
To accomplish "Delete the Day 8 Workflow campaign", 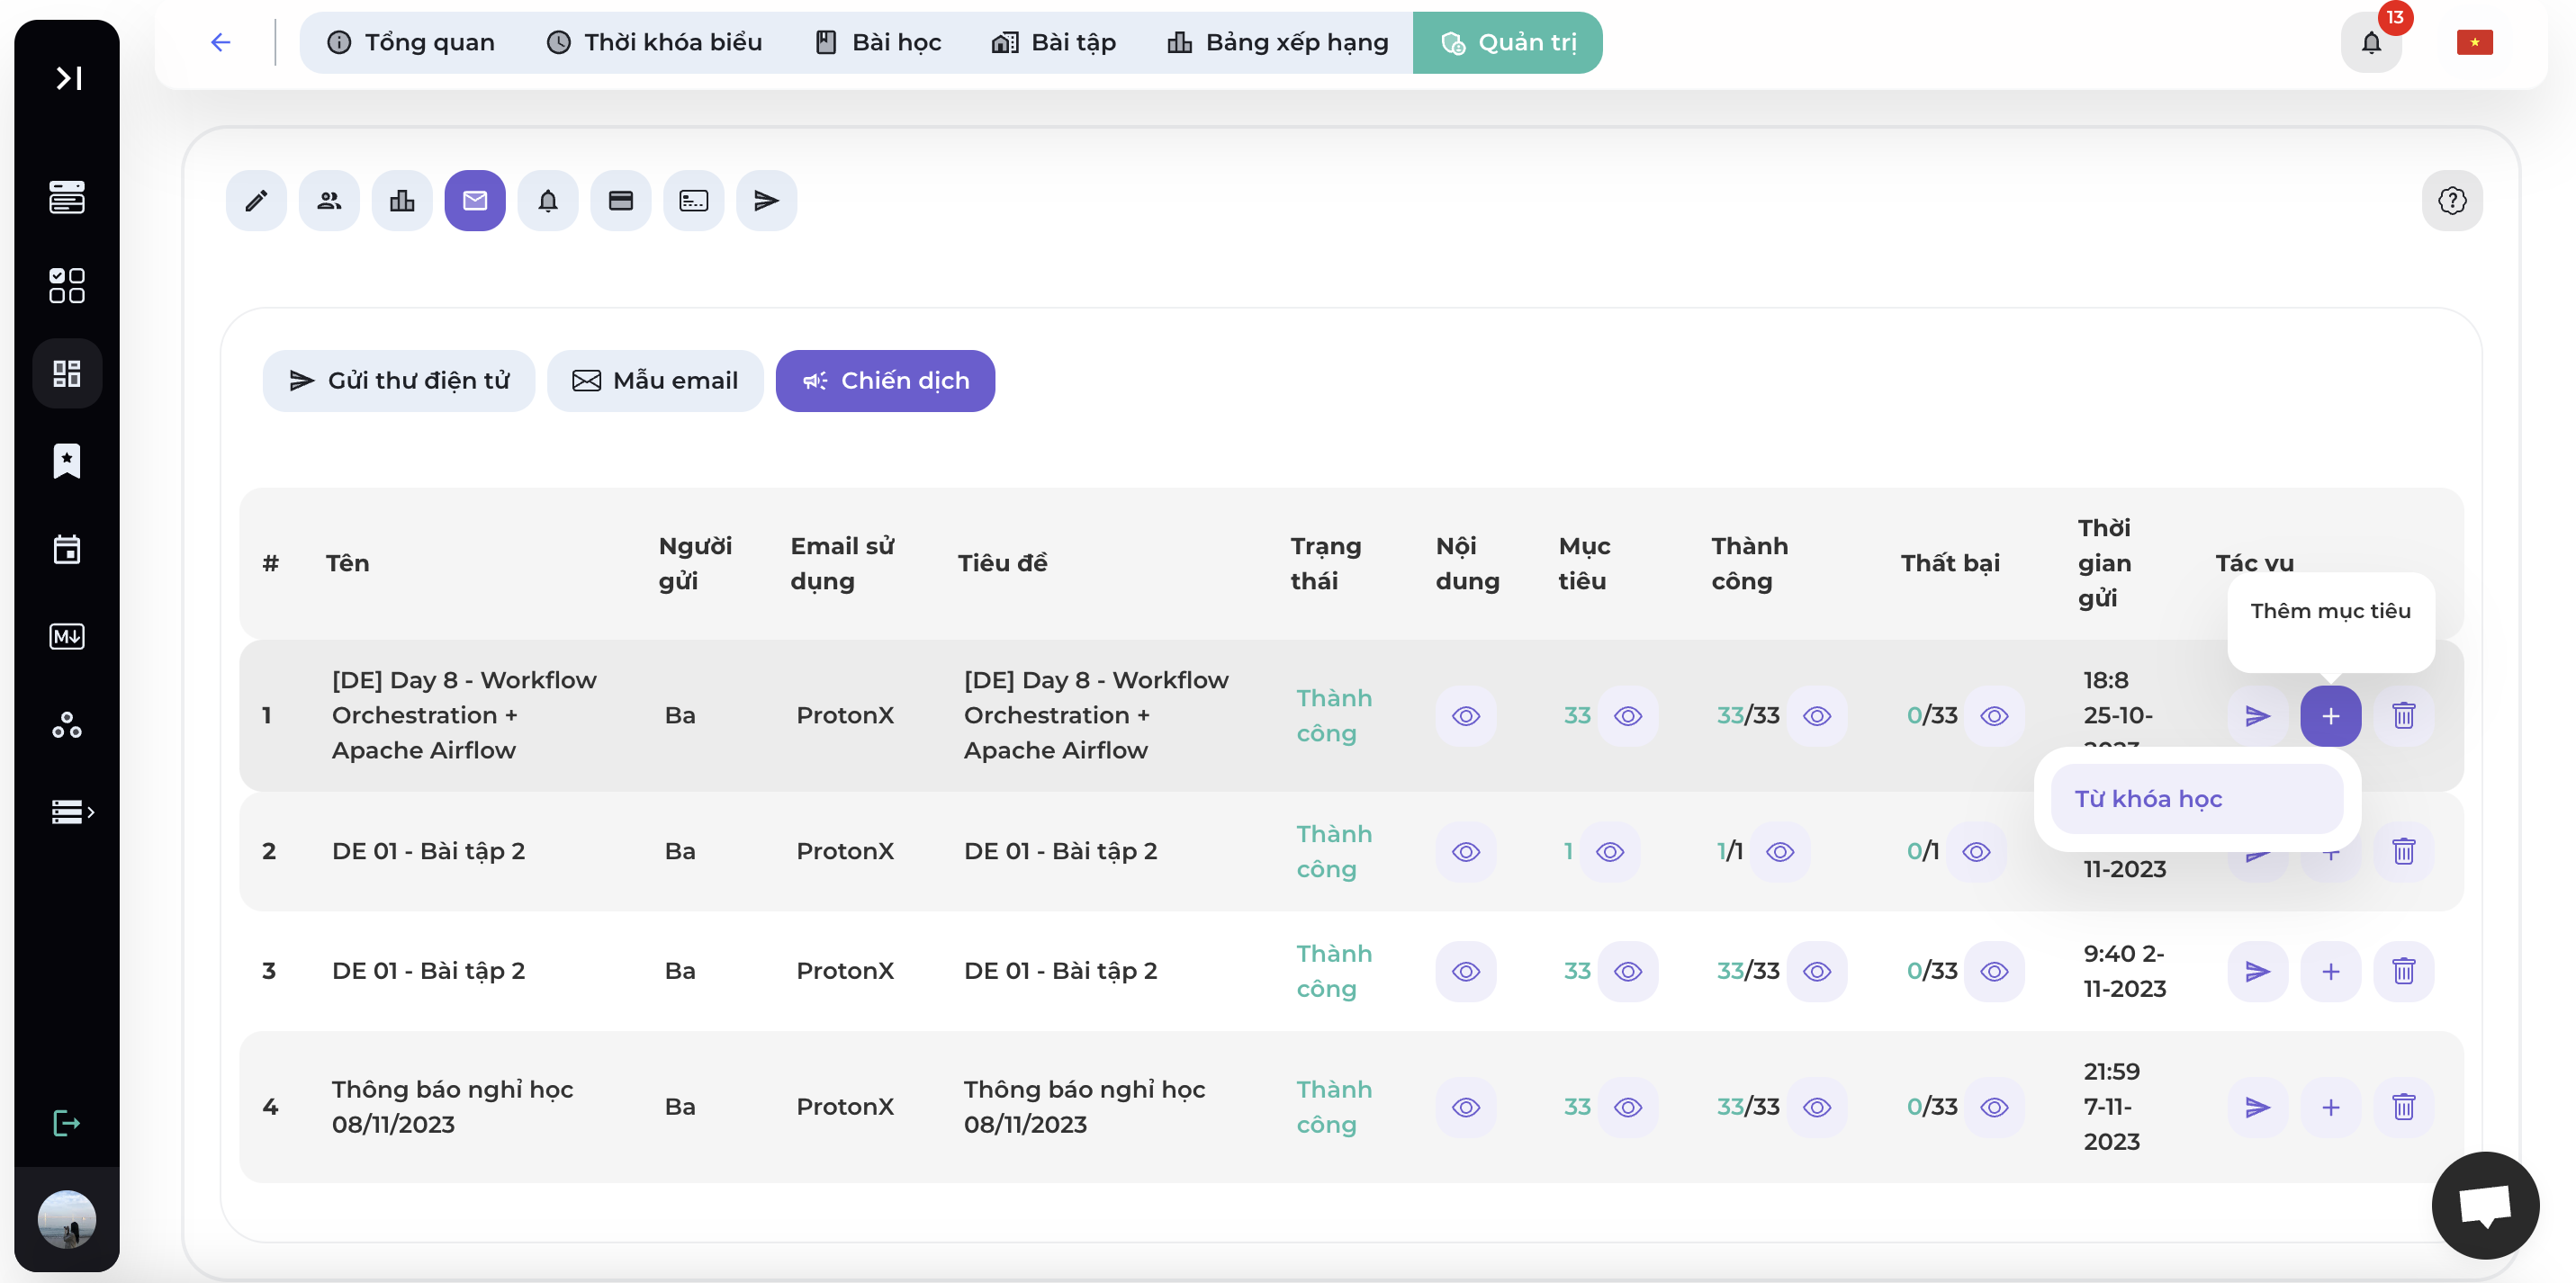I will click(x=2404, y=716).
